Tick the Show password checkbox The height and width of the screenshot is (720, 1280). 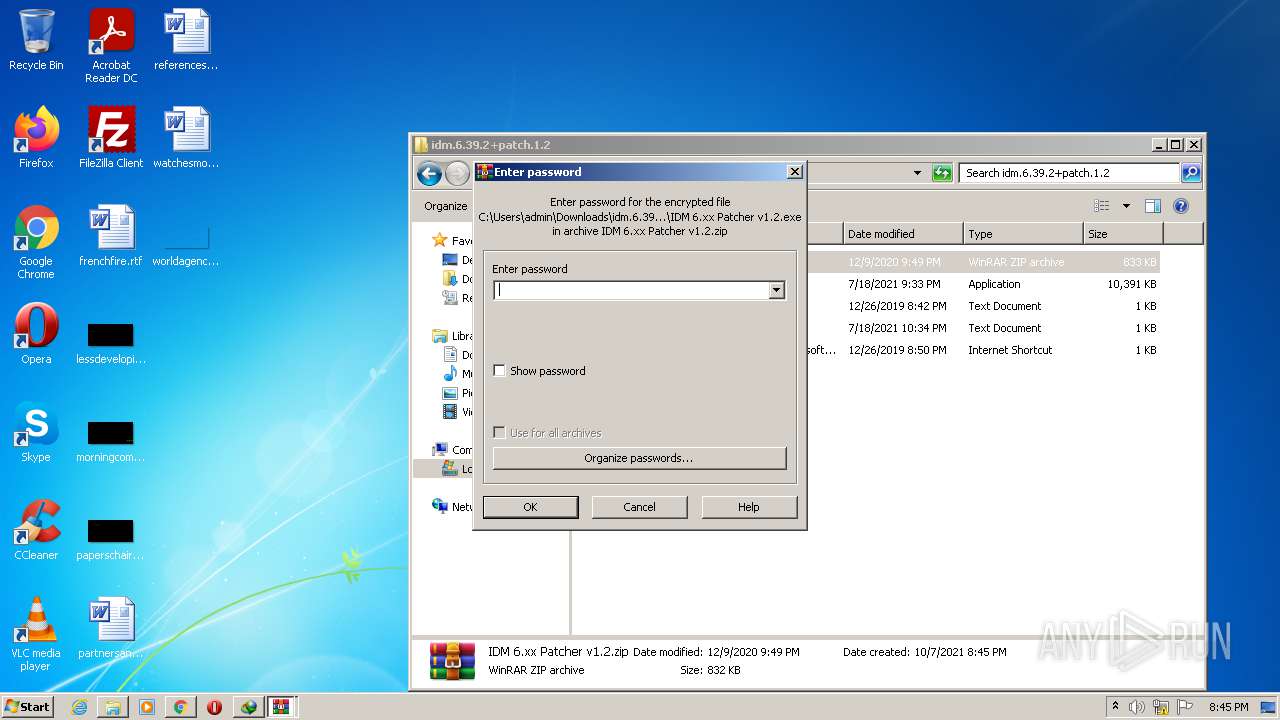[x=500, y=371]
